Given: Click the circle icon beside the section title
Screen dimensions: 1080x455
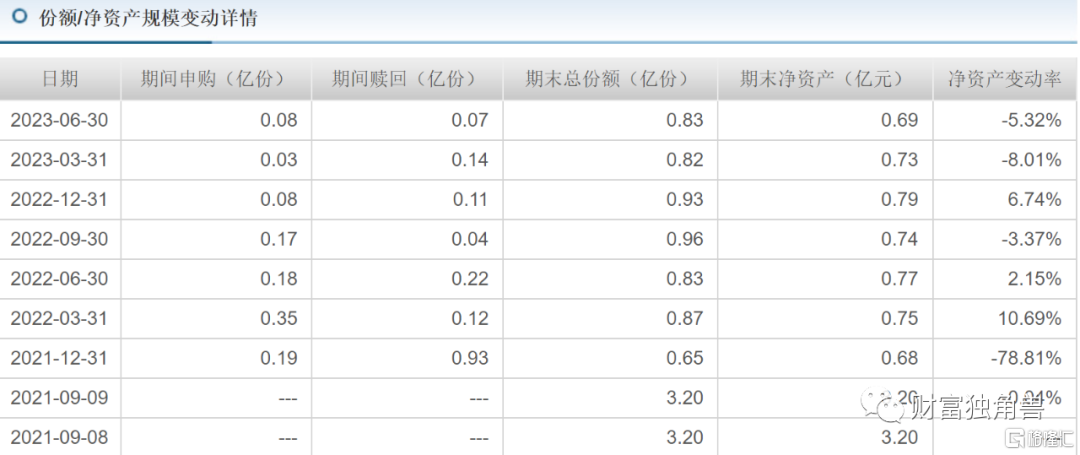Looking at the screenshot, I should pos(21,17).
